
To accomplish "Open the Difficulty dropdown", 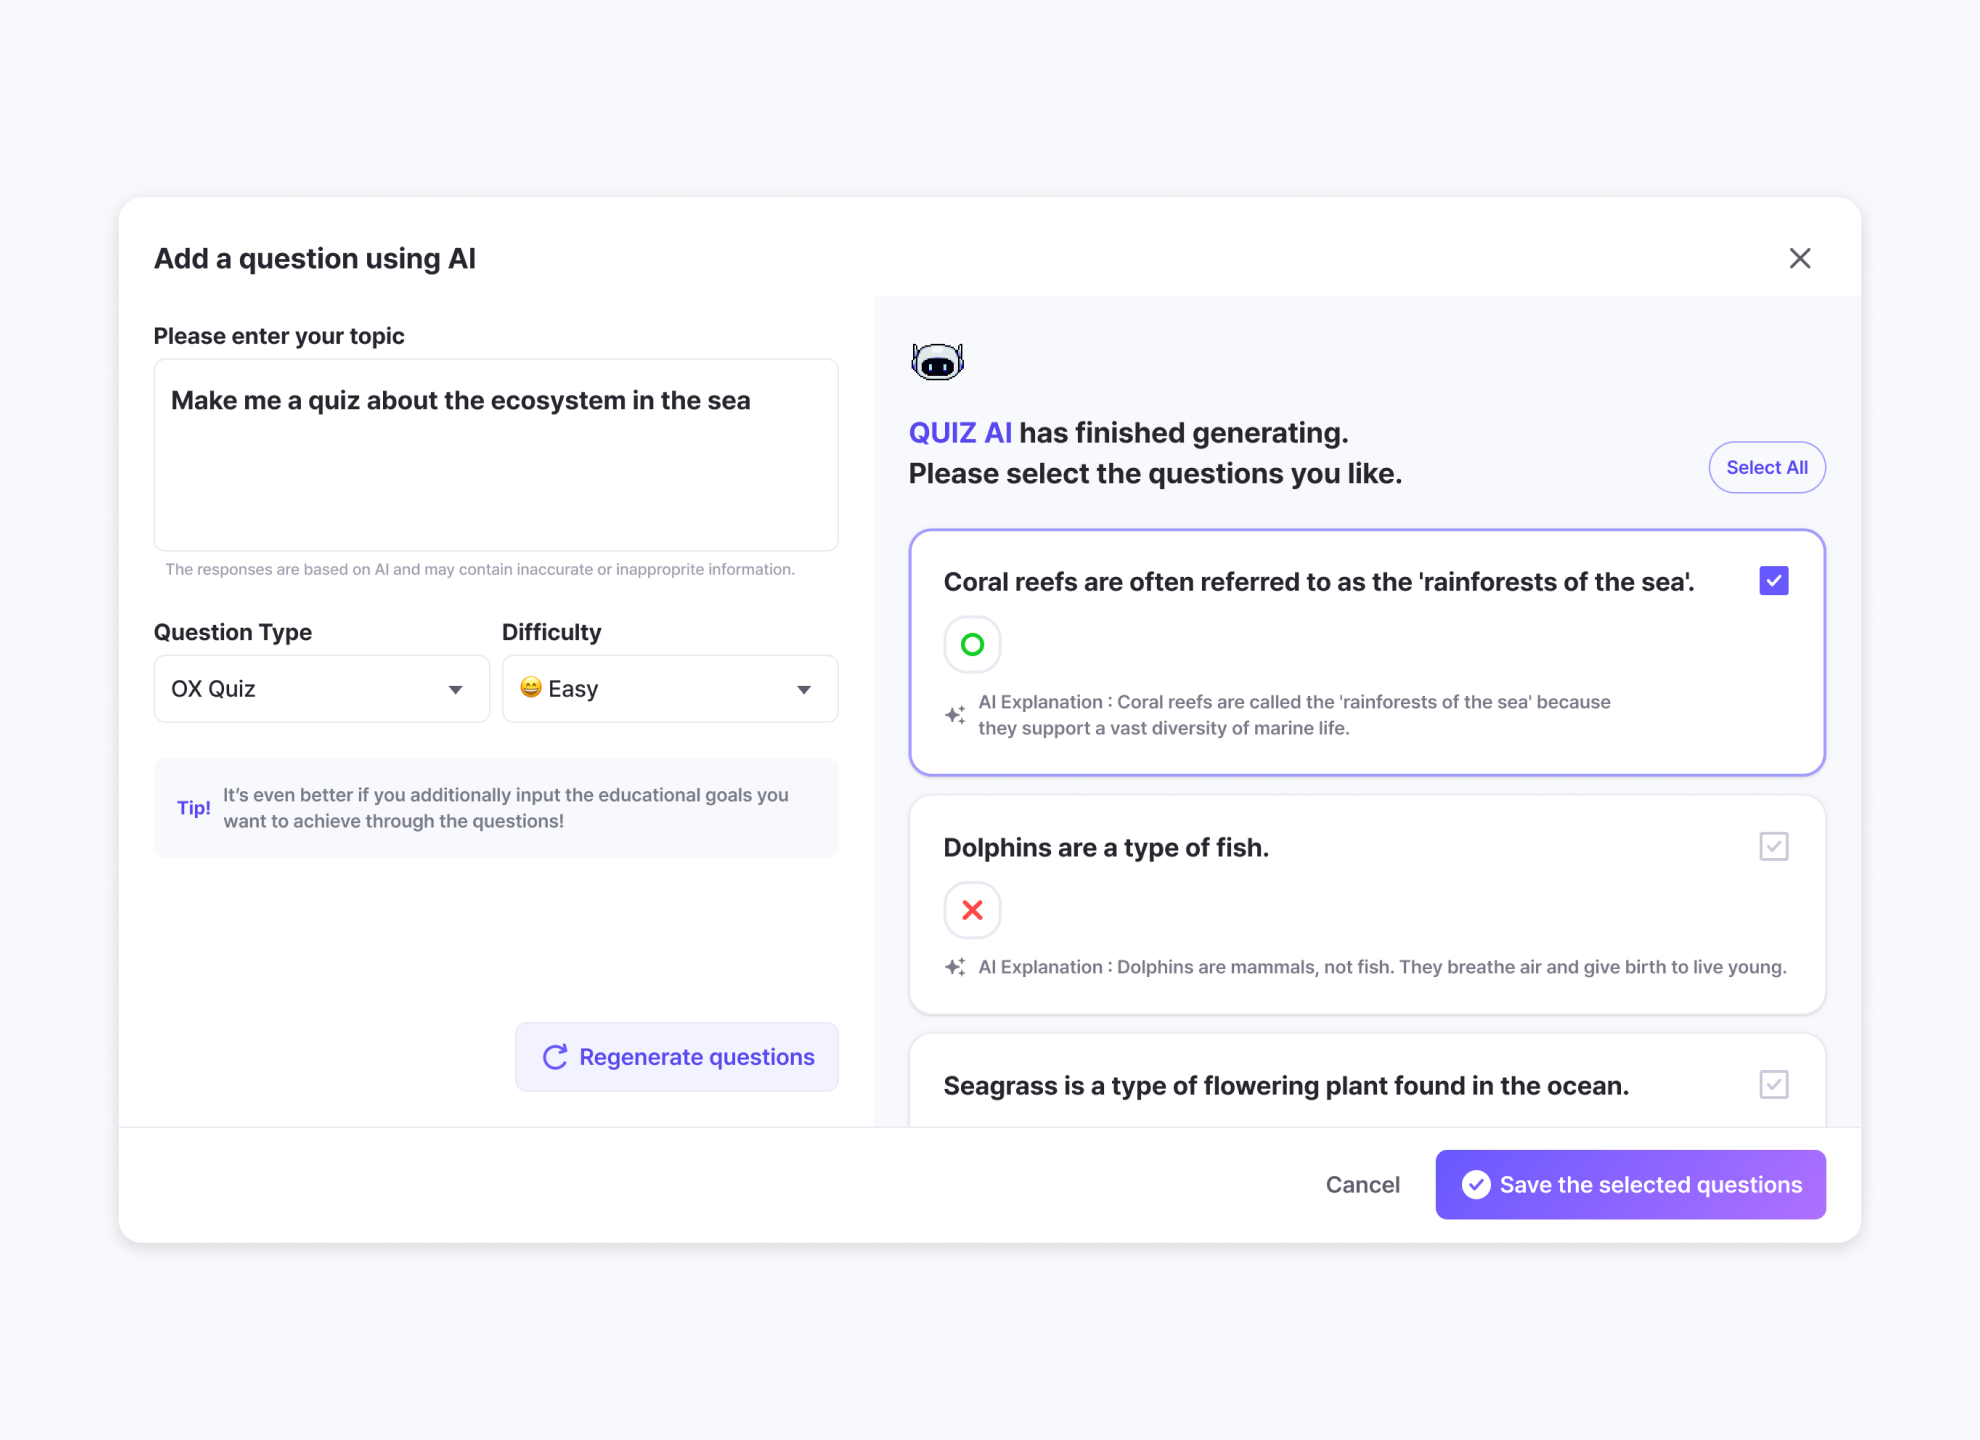I will click(x=669, y=689).
